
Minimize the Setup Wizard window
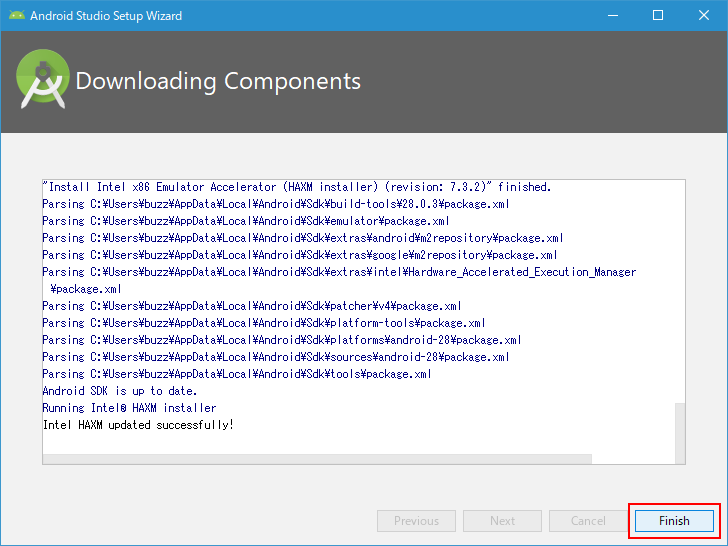click(x=613, y=15)
